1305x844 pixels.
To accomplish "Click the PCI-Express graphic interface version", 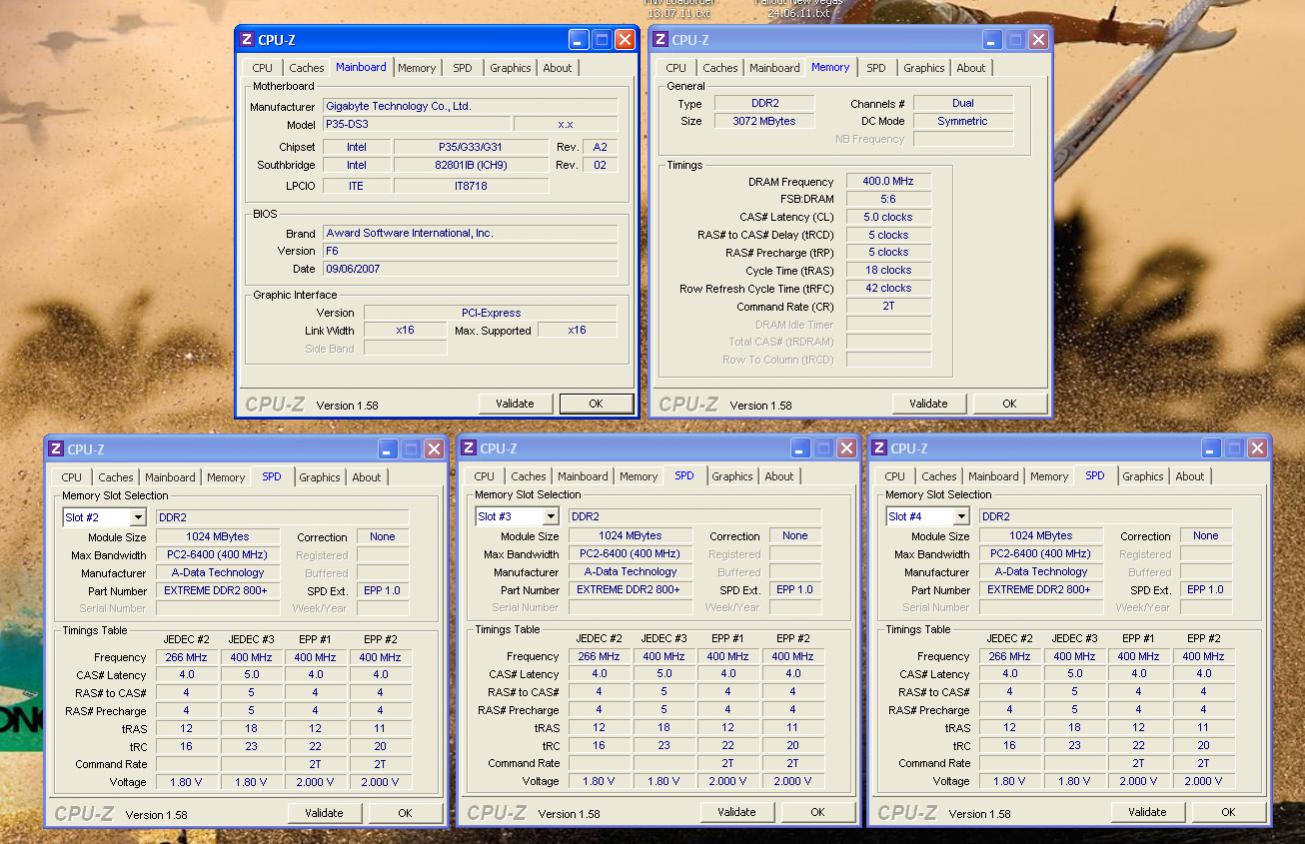I will (491, 312).
